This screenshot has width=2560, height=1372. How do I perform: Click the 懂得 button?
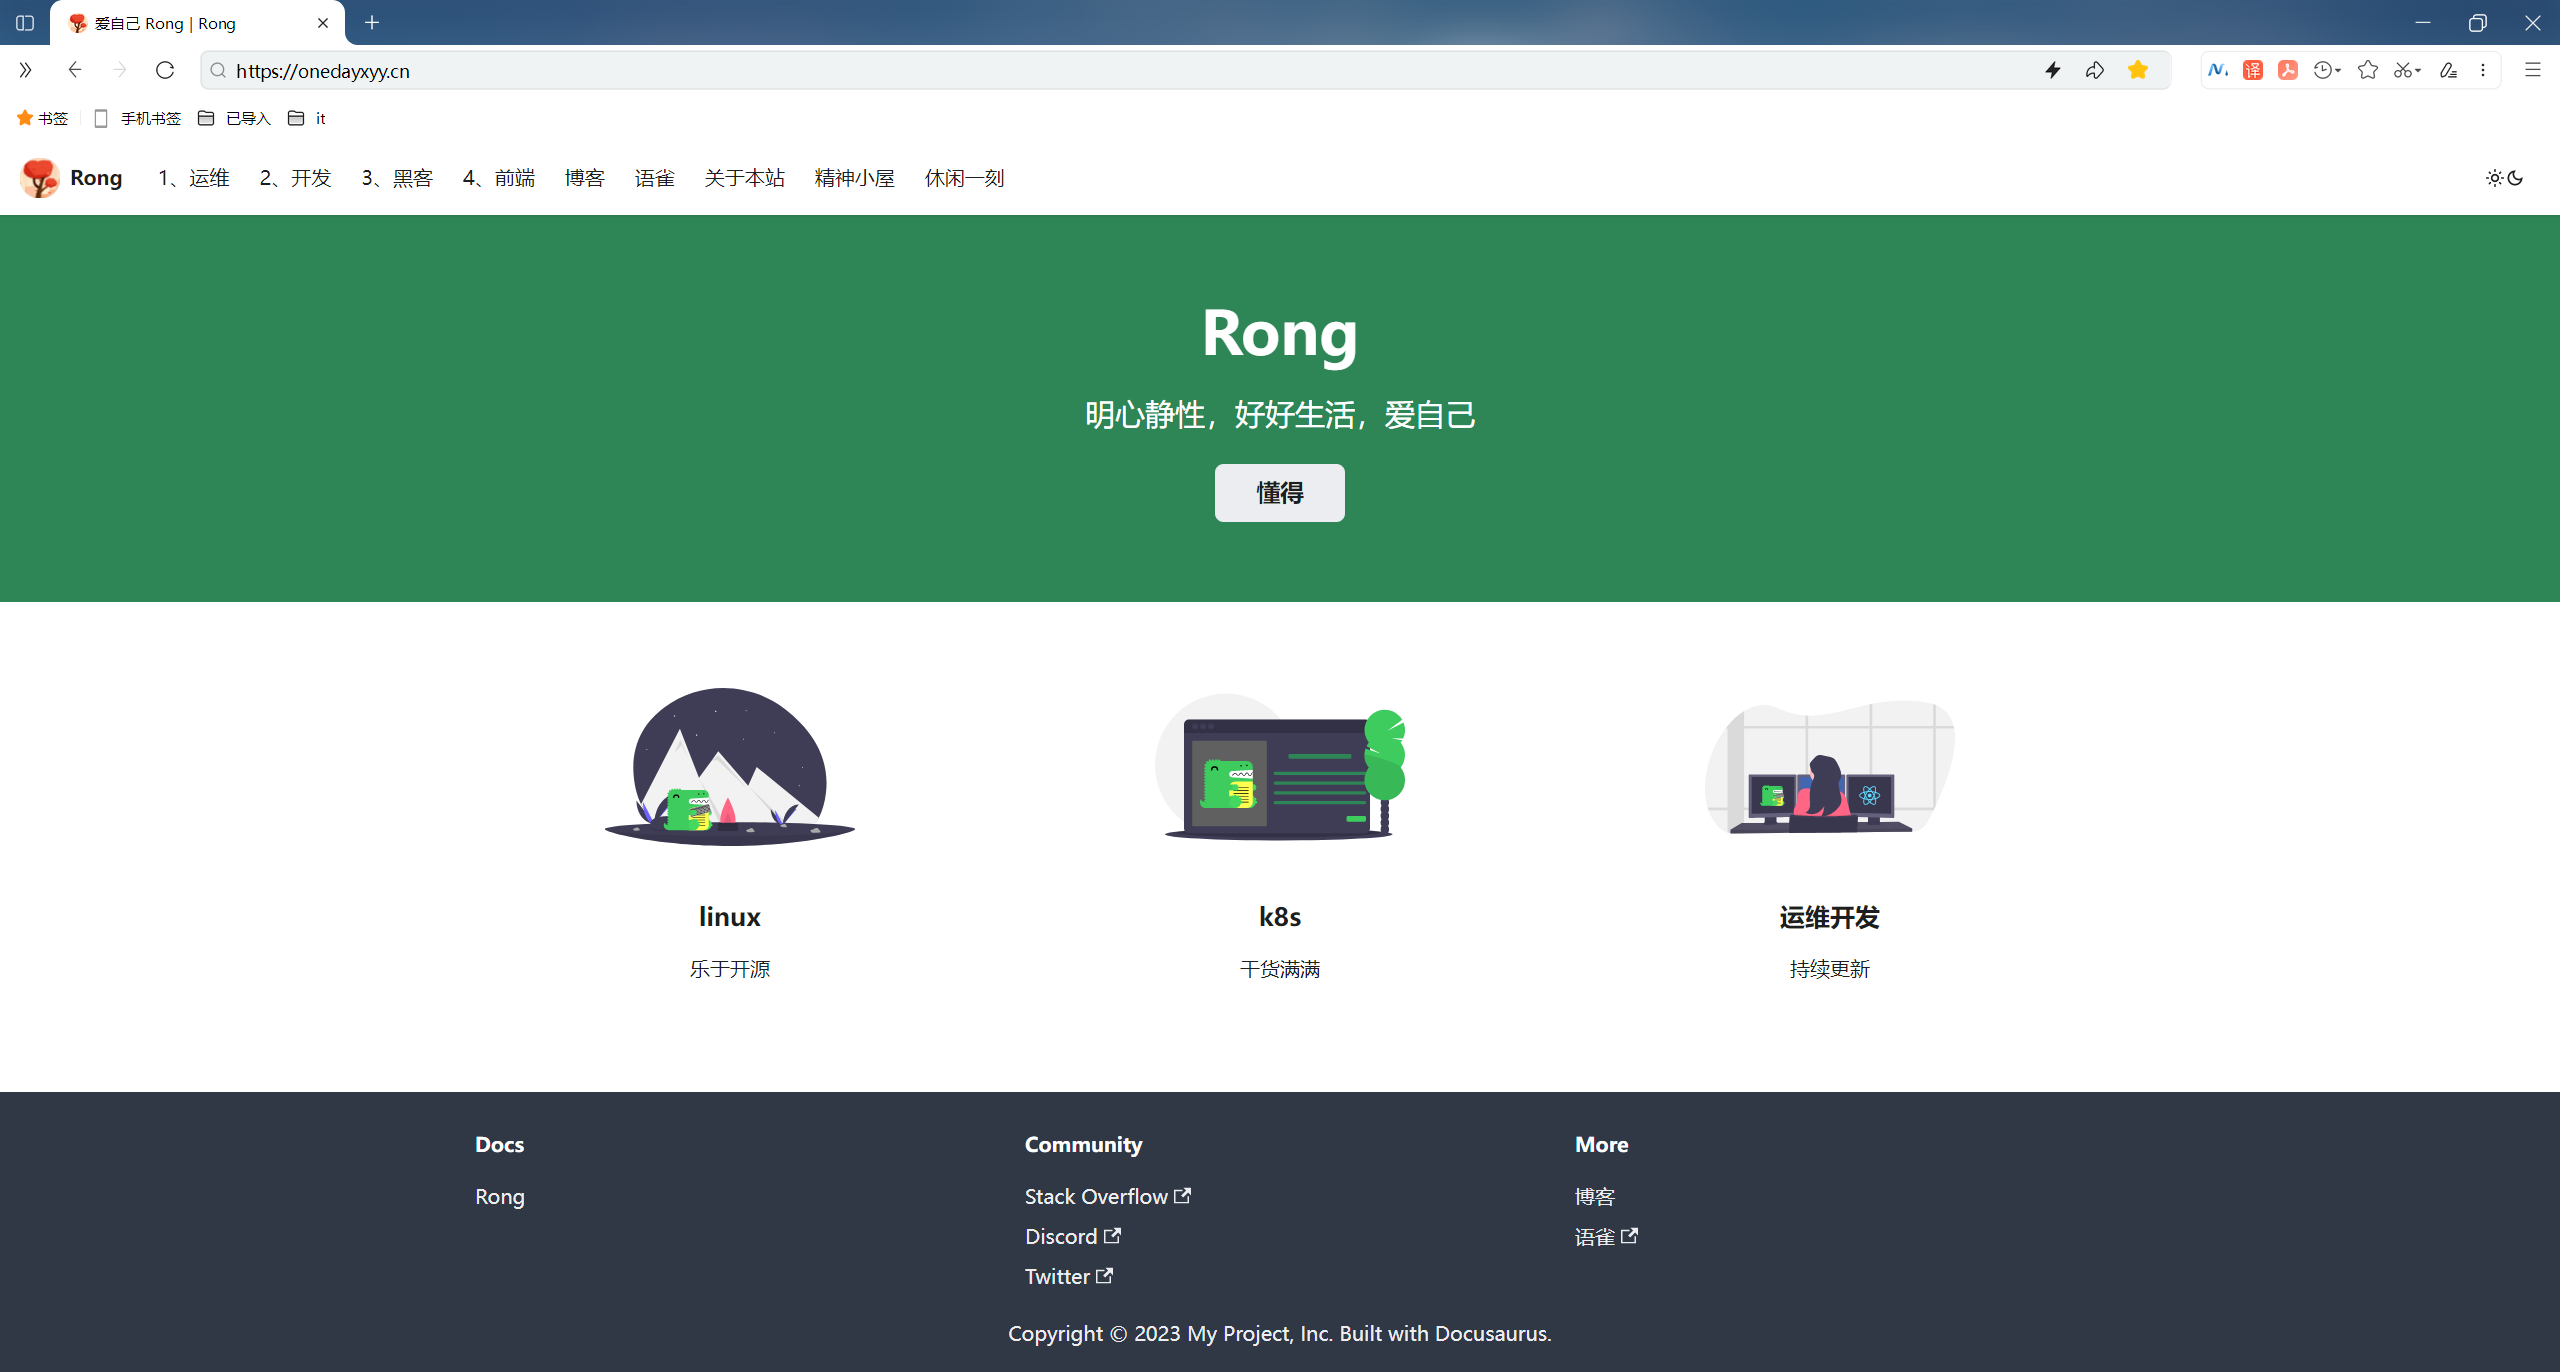click(1279, 493)
